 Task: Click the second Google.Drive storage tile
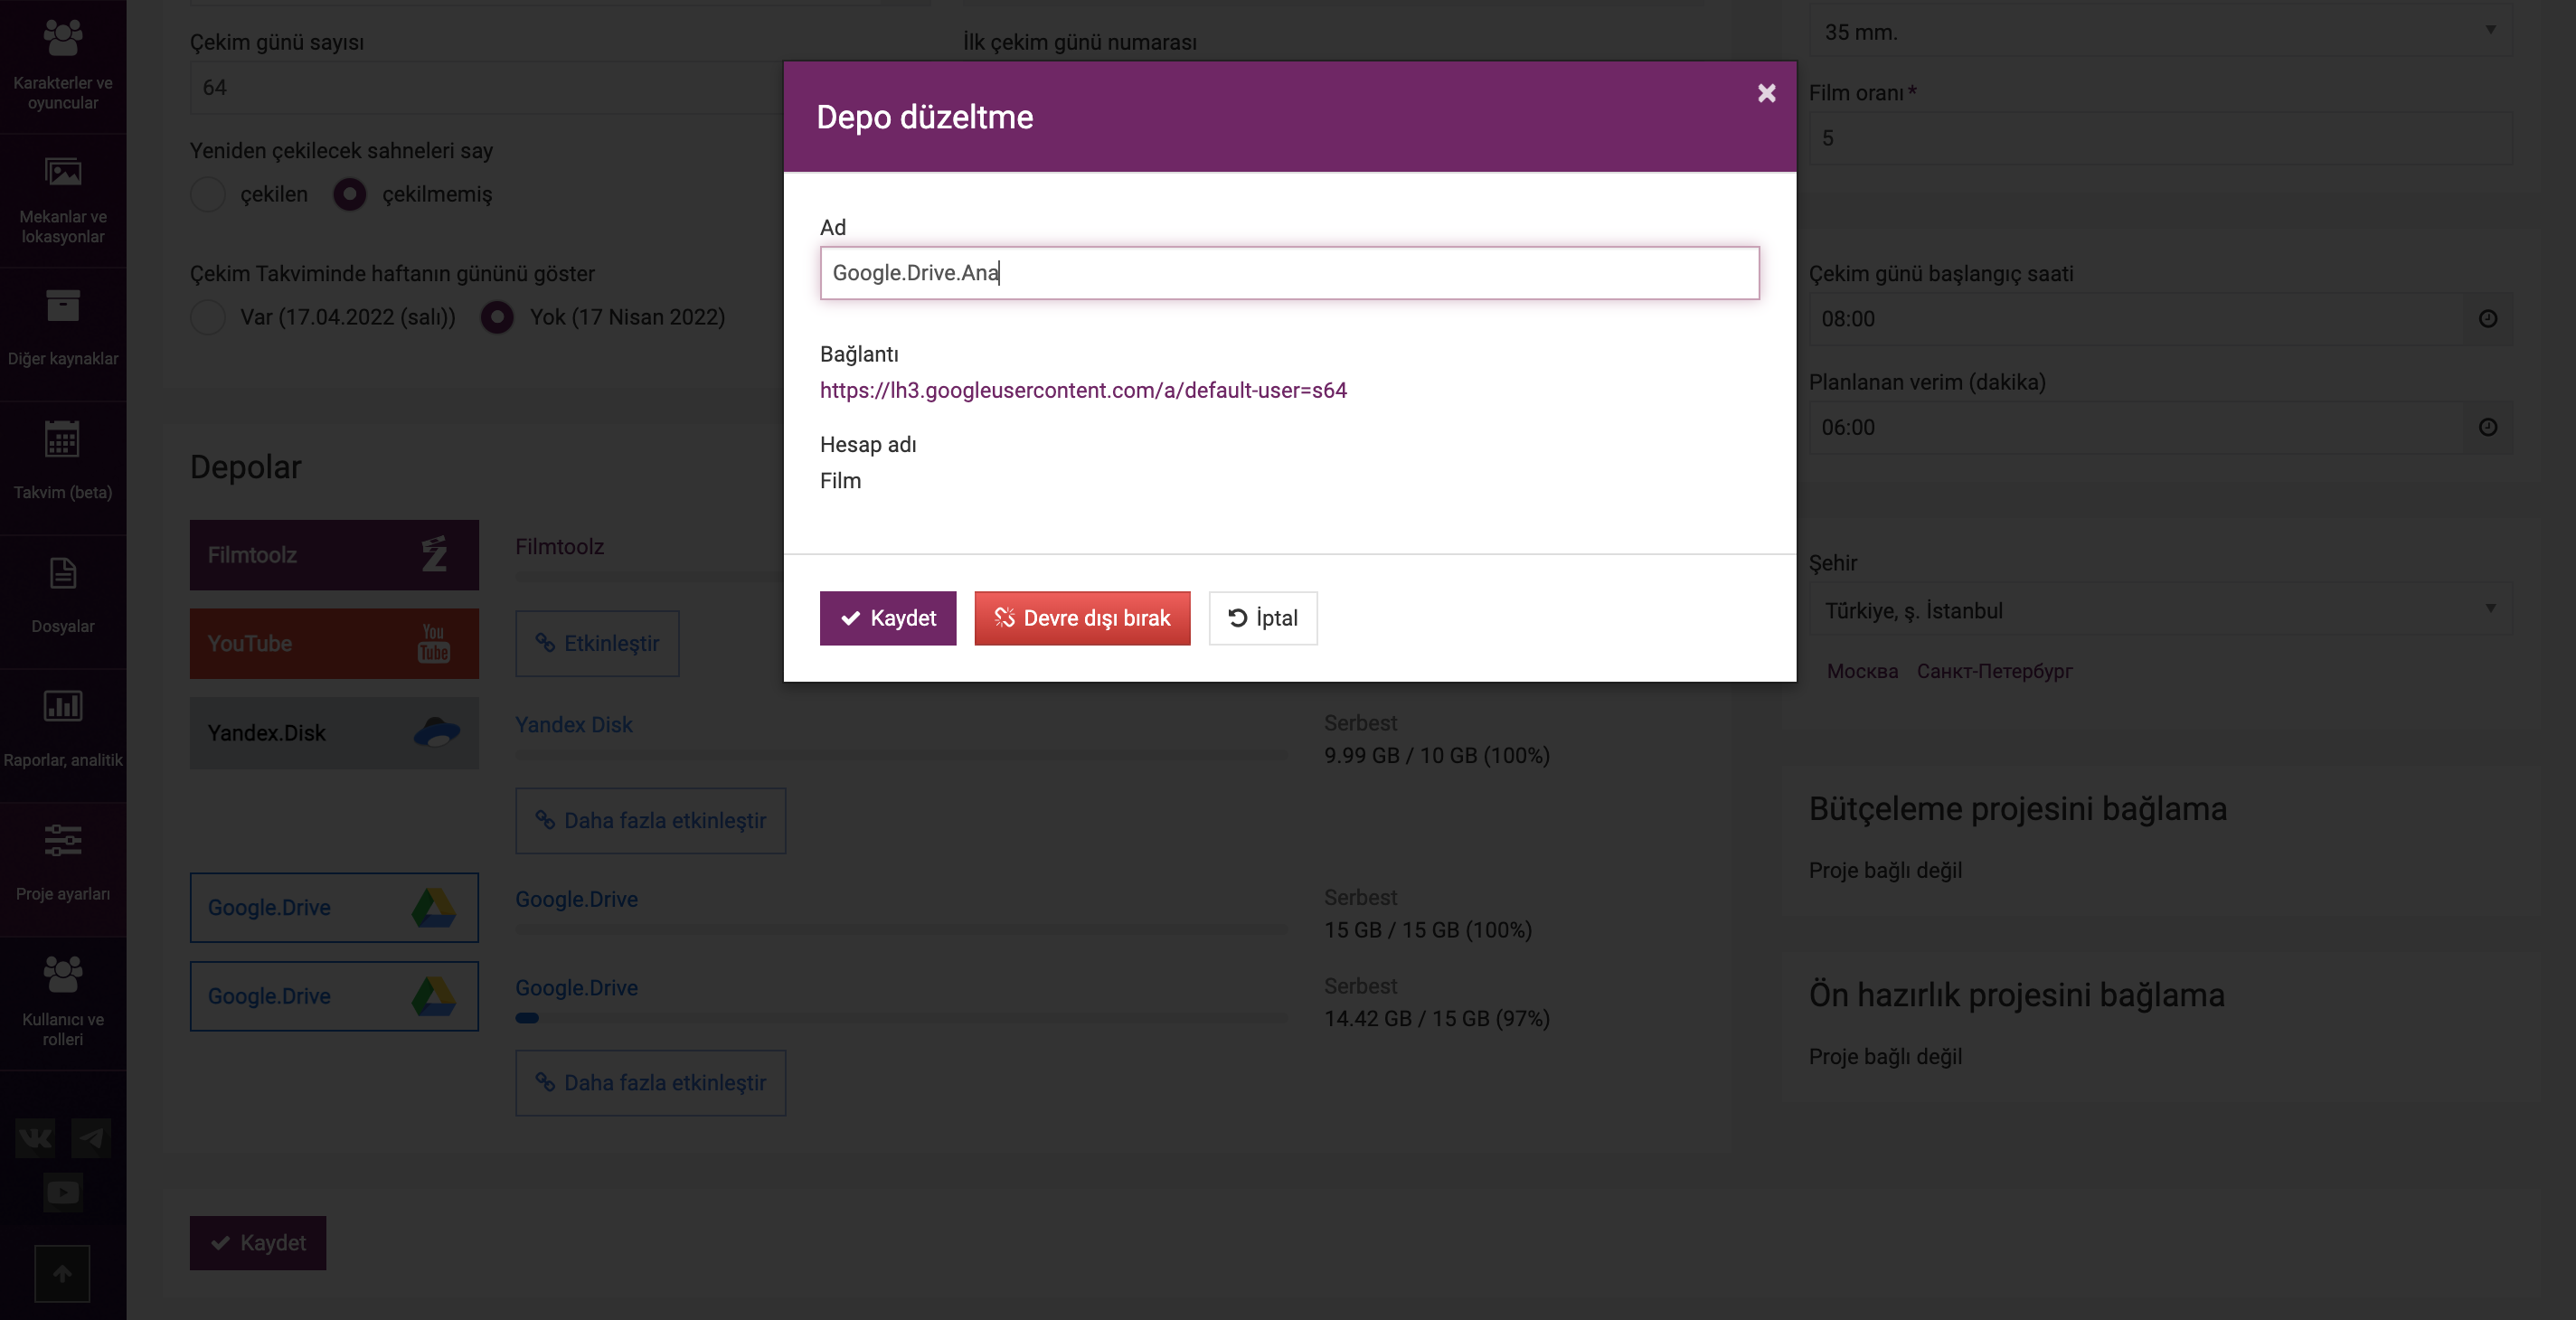tap(334, 996)
